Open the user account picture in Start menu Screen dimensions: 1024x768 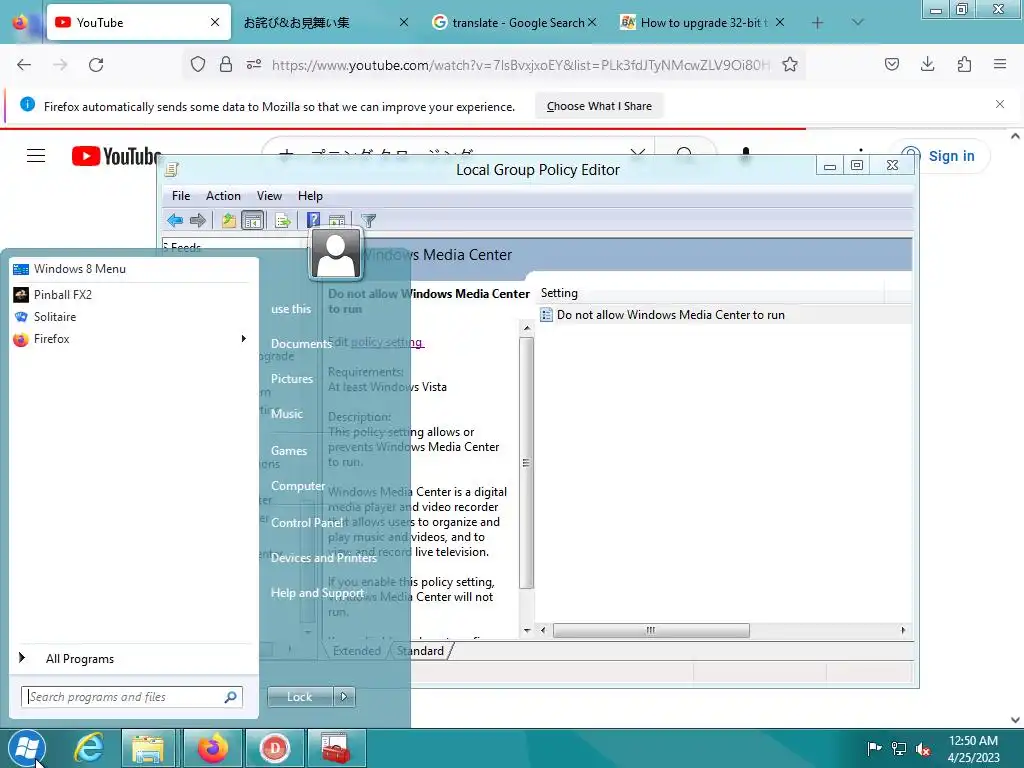(x=336, y=253)
